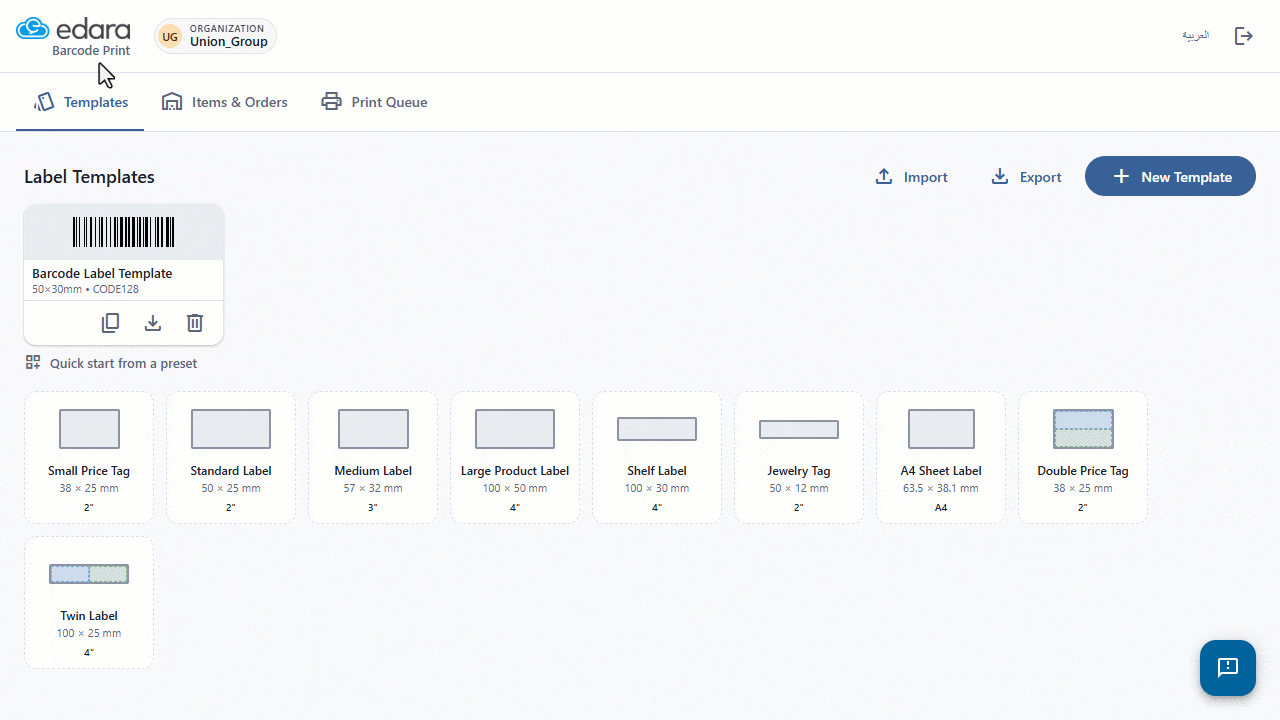The width and height of the screenshot is (1280, 720).
Task: Click the Import button
Action: [911, 177]
